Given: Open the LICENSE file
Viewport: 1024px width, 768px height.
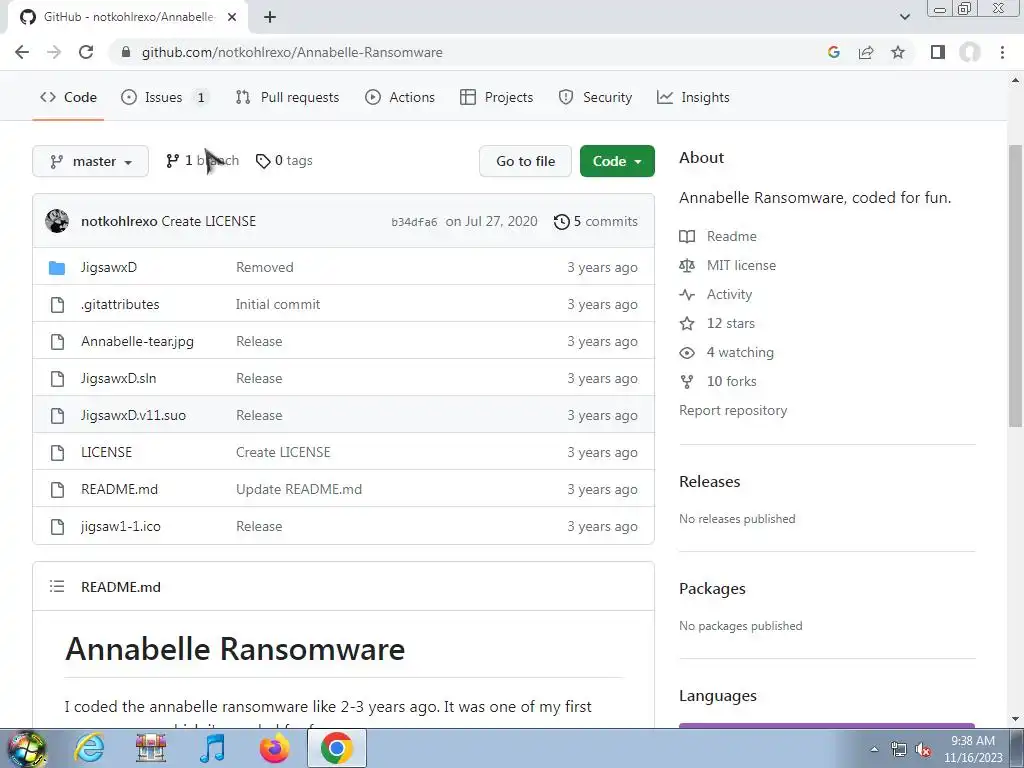Looking at the screenshot, I should pos(106,453).
